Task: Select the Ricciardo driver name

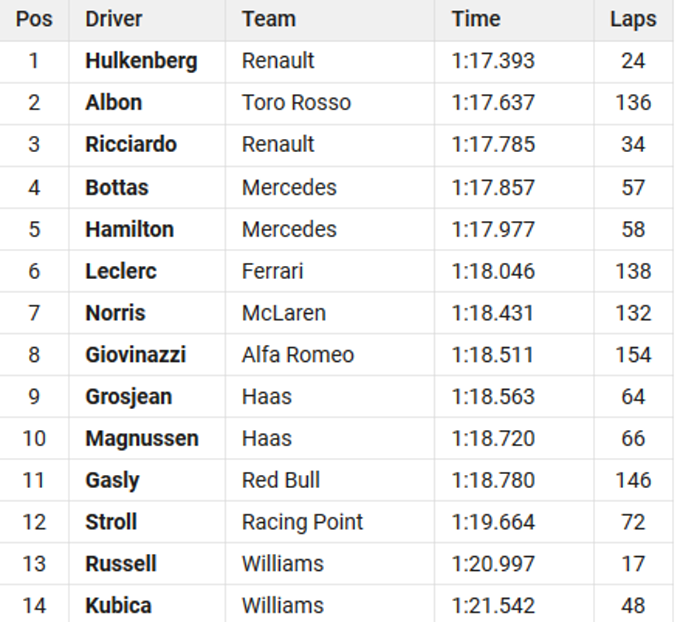Action: pos(131,145)
